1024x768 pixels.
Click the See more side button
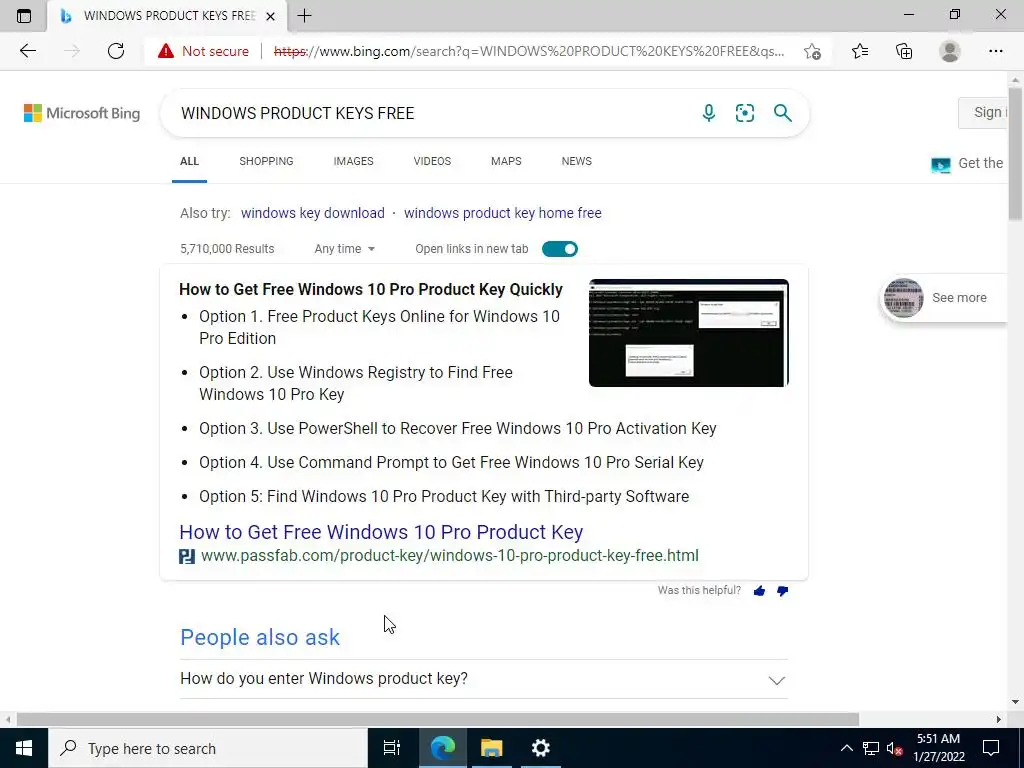pyautogui.click(x=946, y=298)
